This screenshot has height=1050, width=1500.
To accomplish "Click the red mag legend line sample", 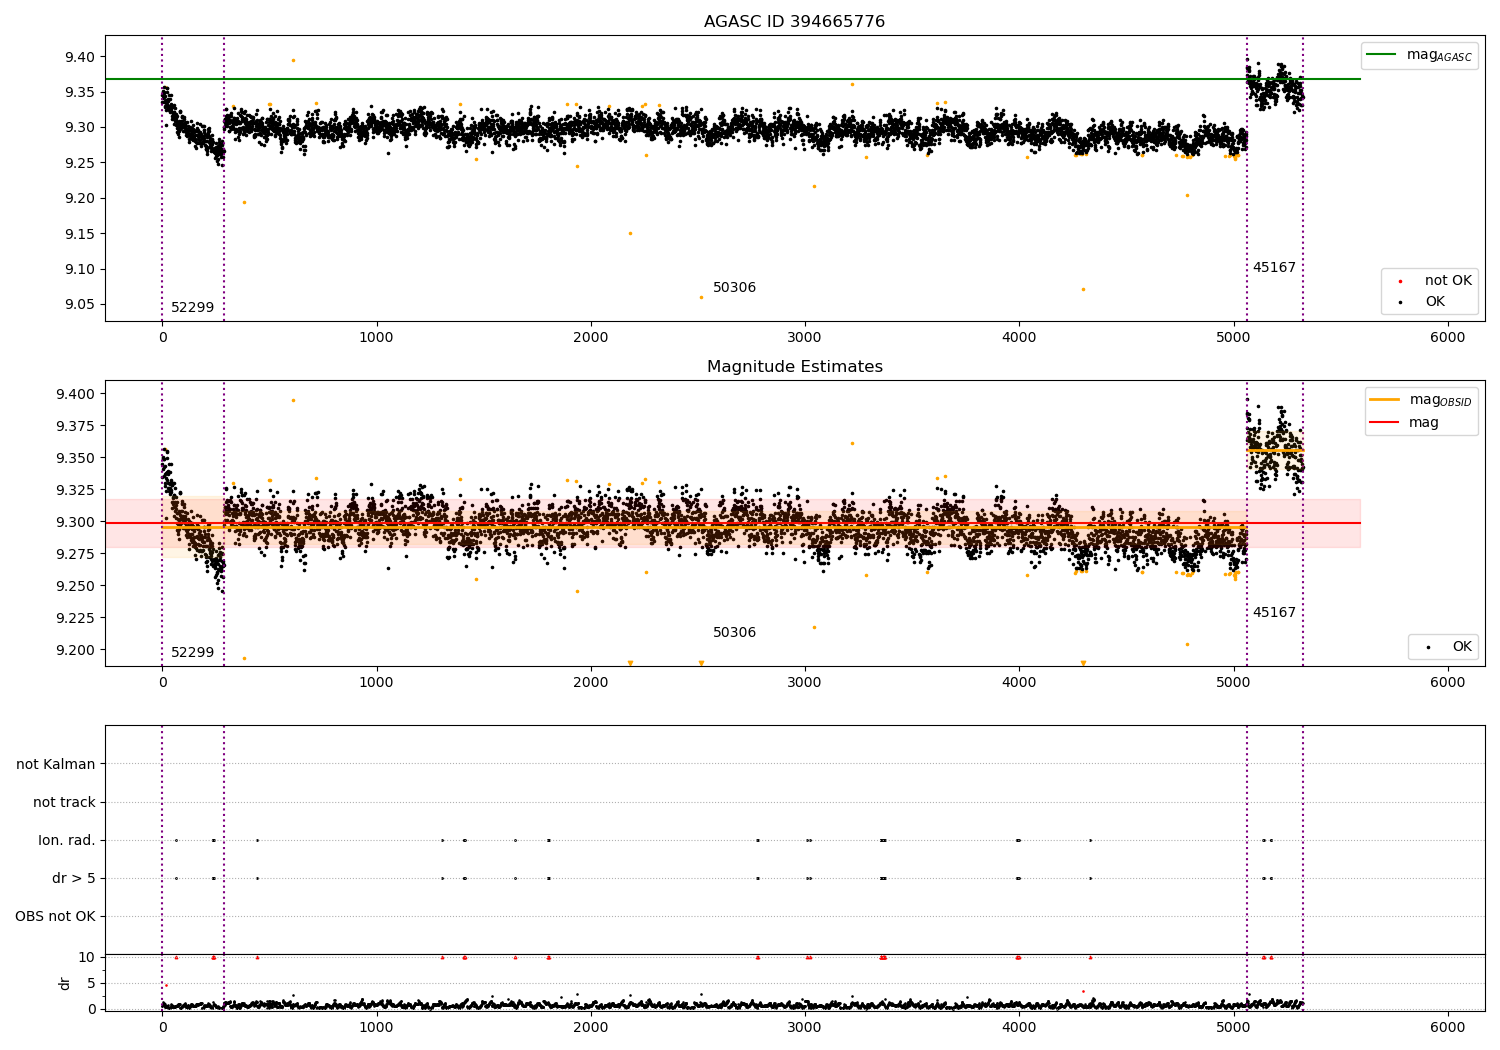I will click(1385, 423).
